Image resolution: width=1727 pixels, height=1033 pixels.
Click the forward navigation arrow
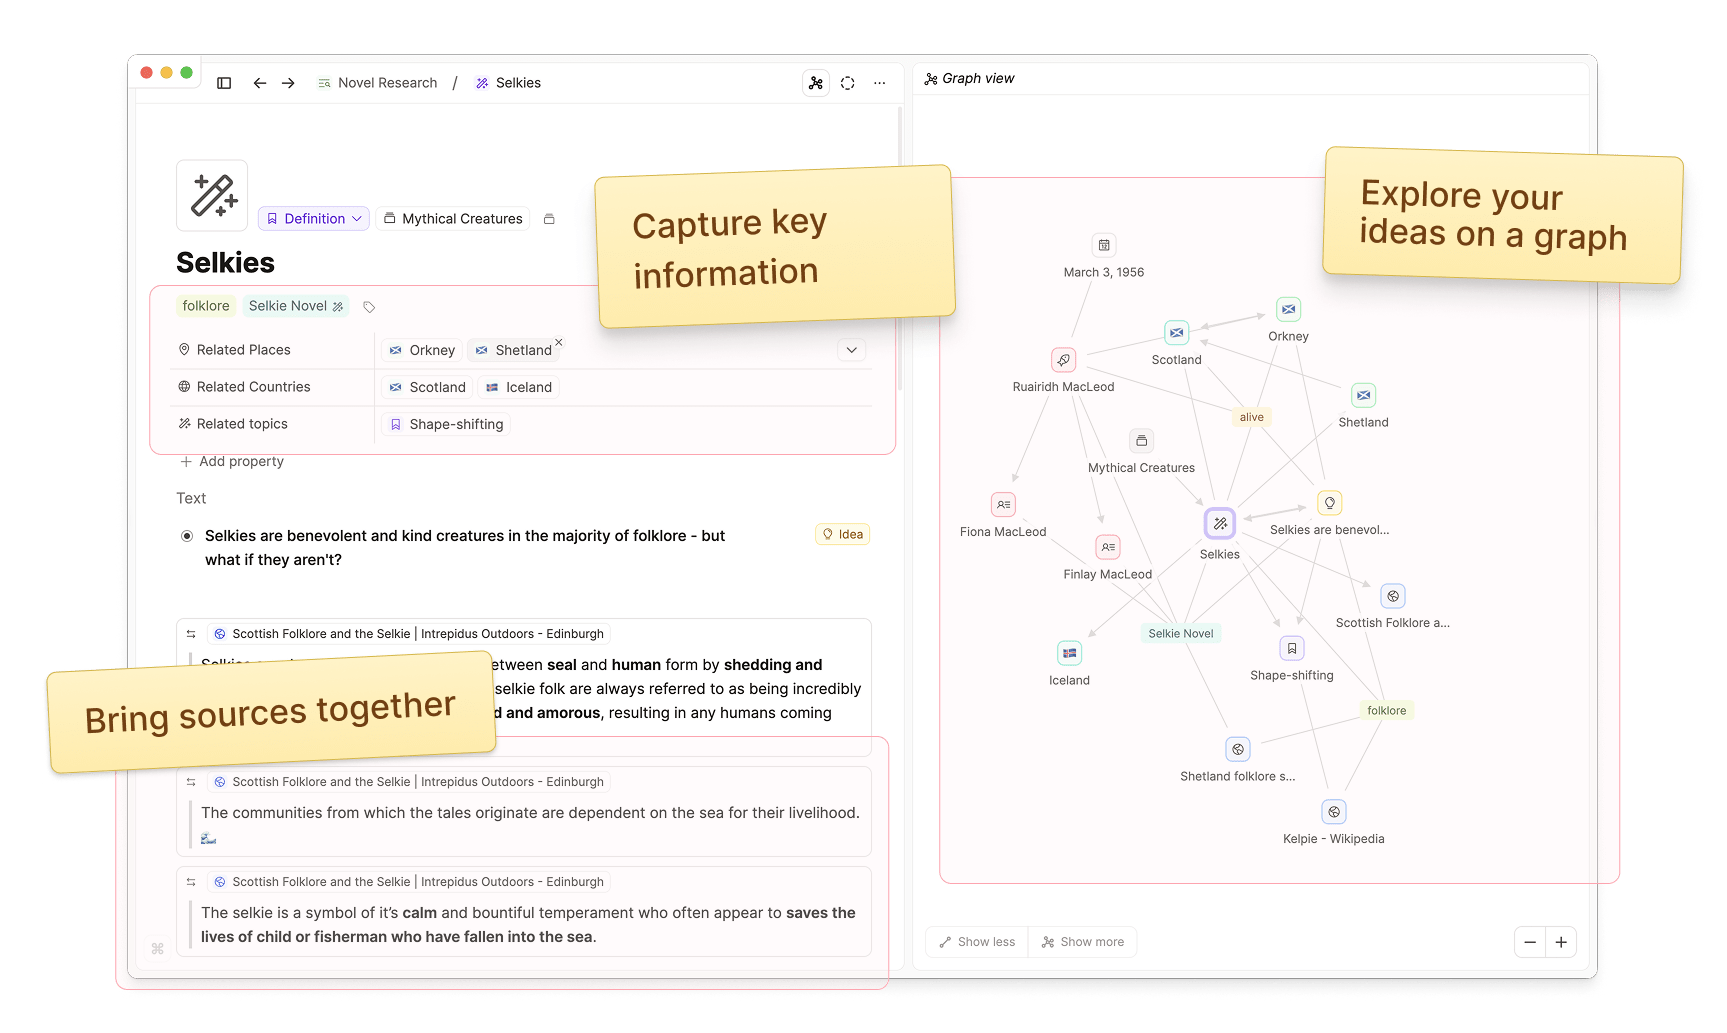click(288, 83)
